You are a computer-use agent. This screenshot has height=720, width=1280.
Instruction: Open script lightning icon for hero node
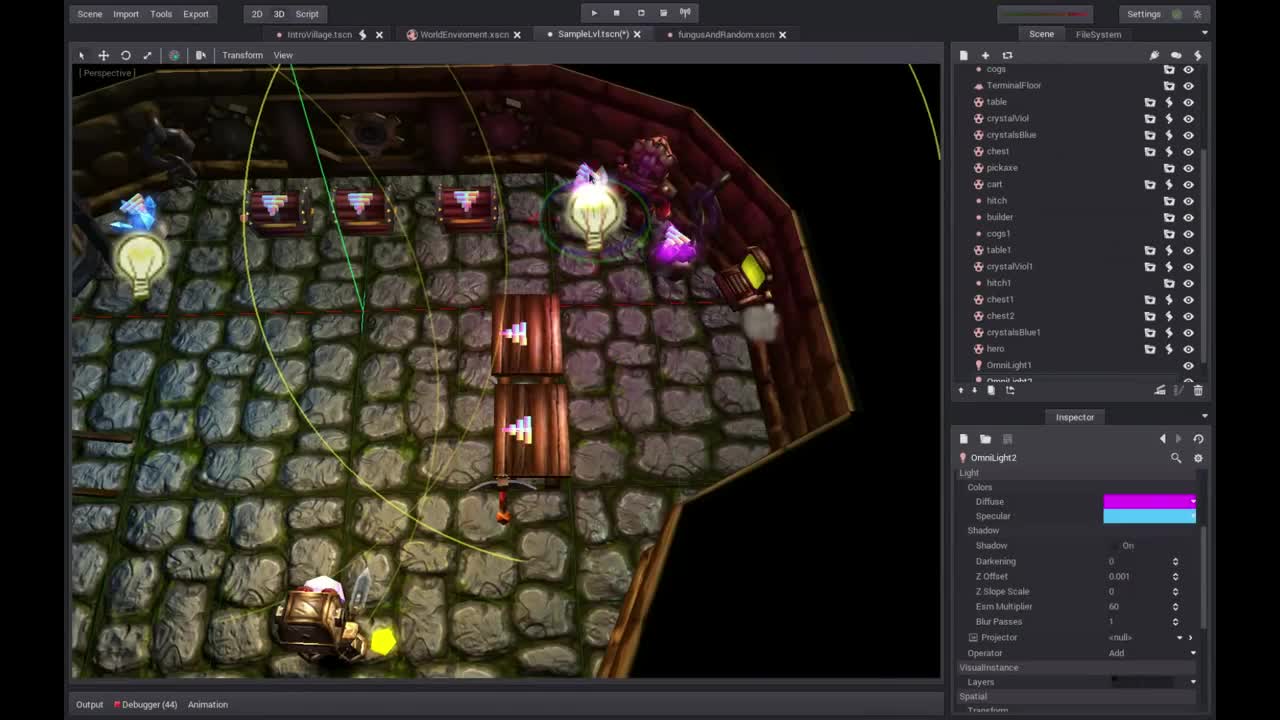1169,349
